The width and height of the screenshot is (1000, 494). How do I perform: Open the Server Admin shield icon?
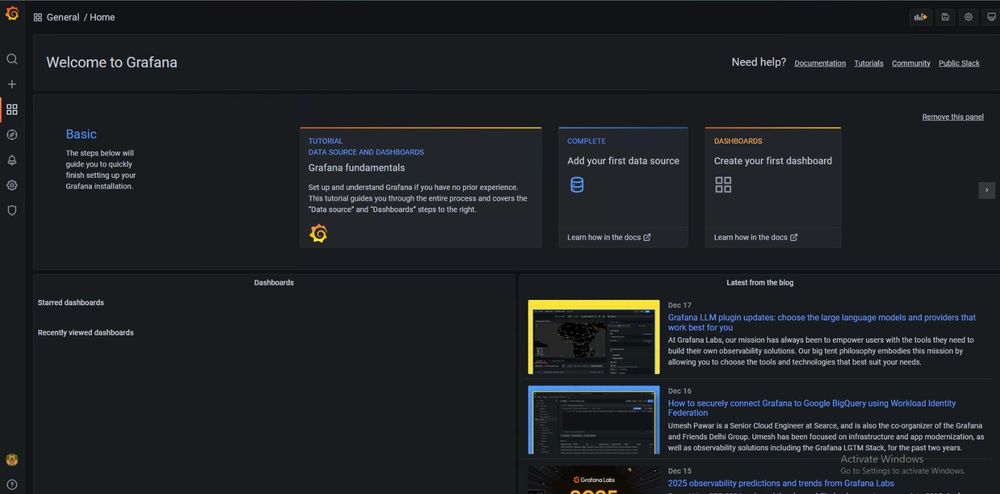point(11,210)
